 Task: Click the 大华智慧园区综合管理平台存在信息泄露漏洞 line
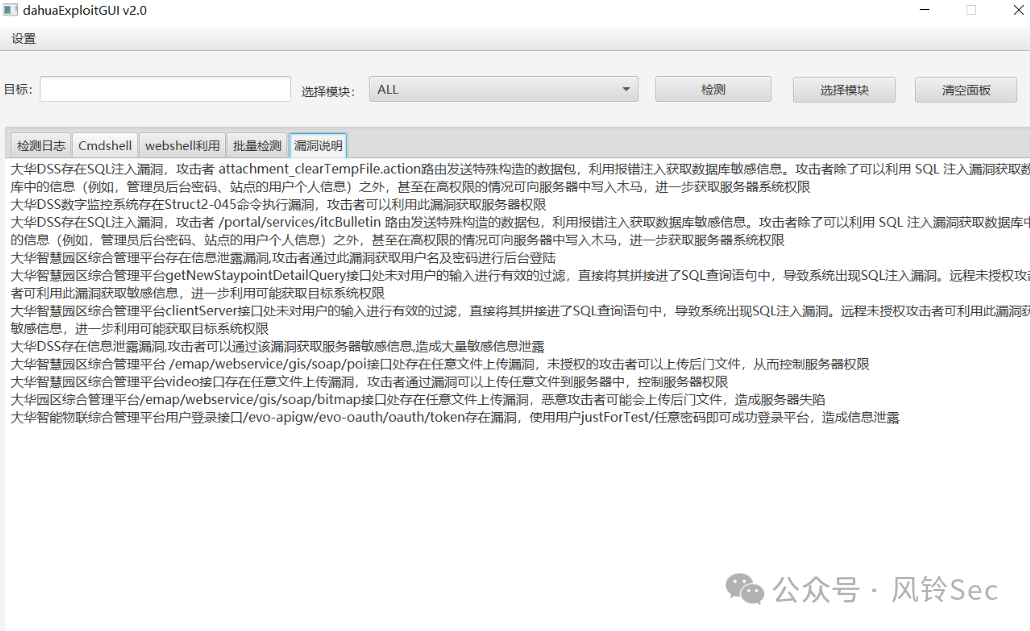(x=283, y=258)
